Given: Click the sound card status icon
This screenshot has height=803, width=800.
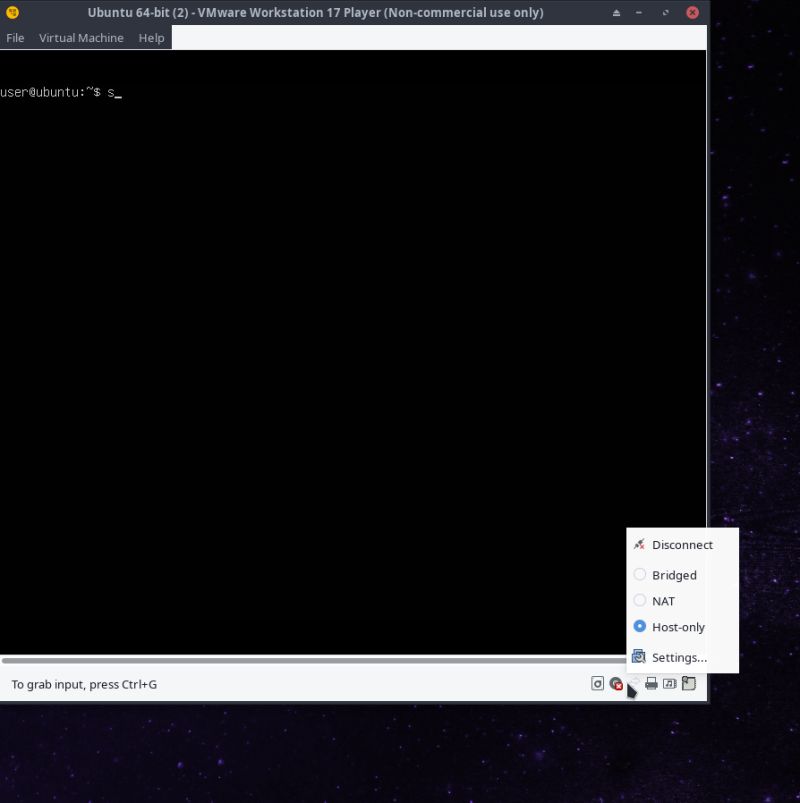Looking at the screenshot, I should [670, 684].
